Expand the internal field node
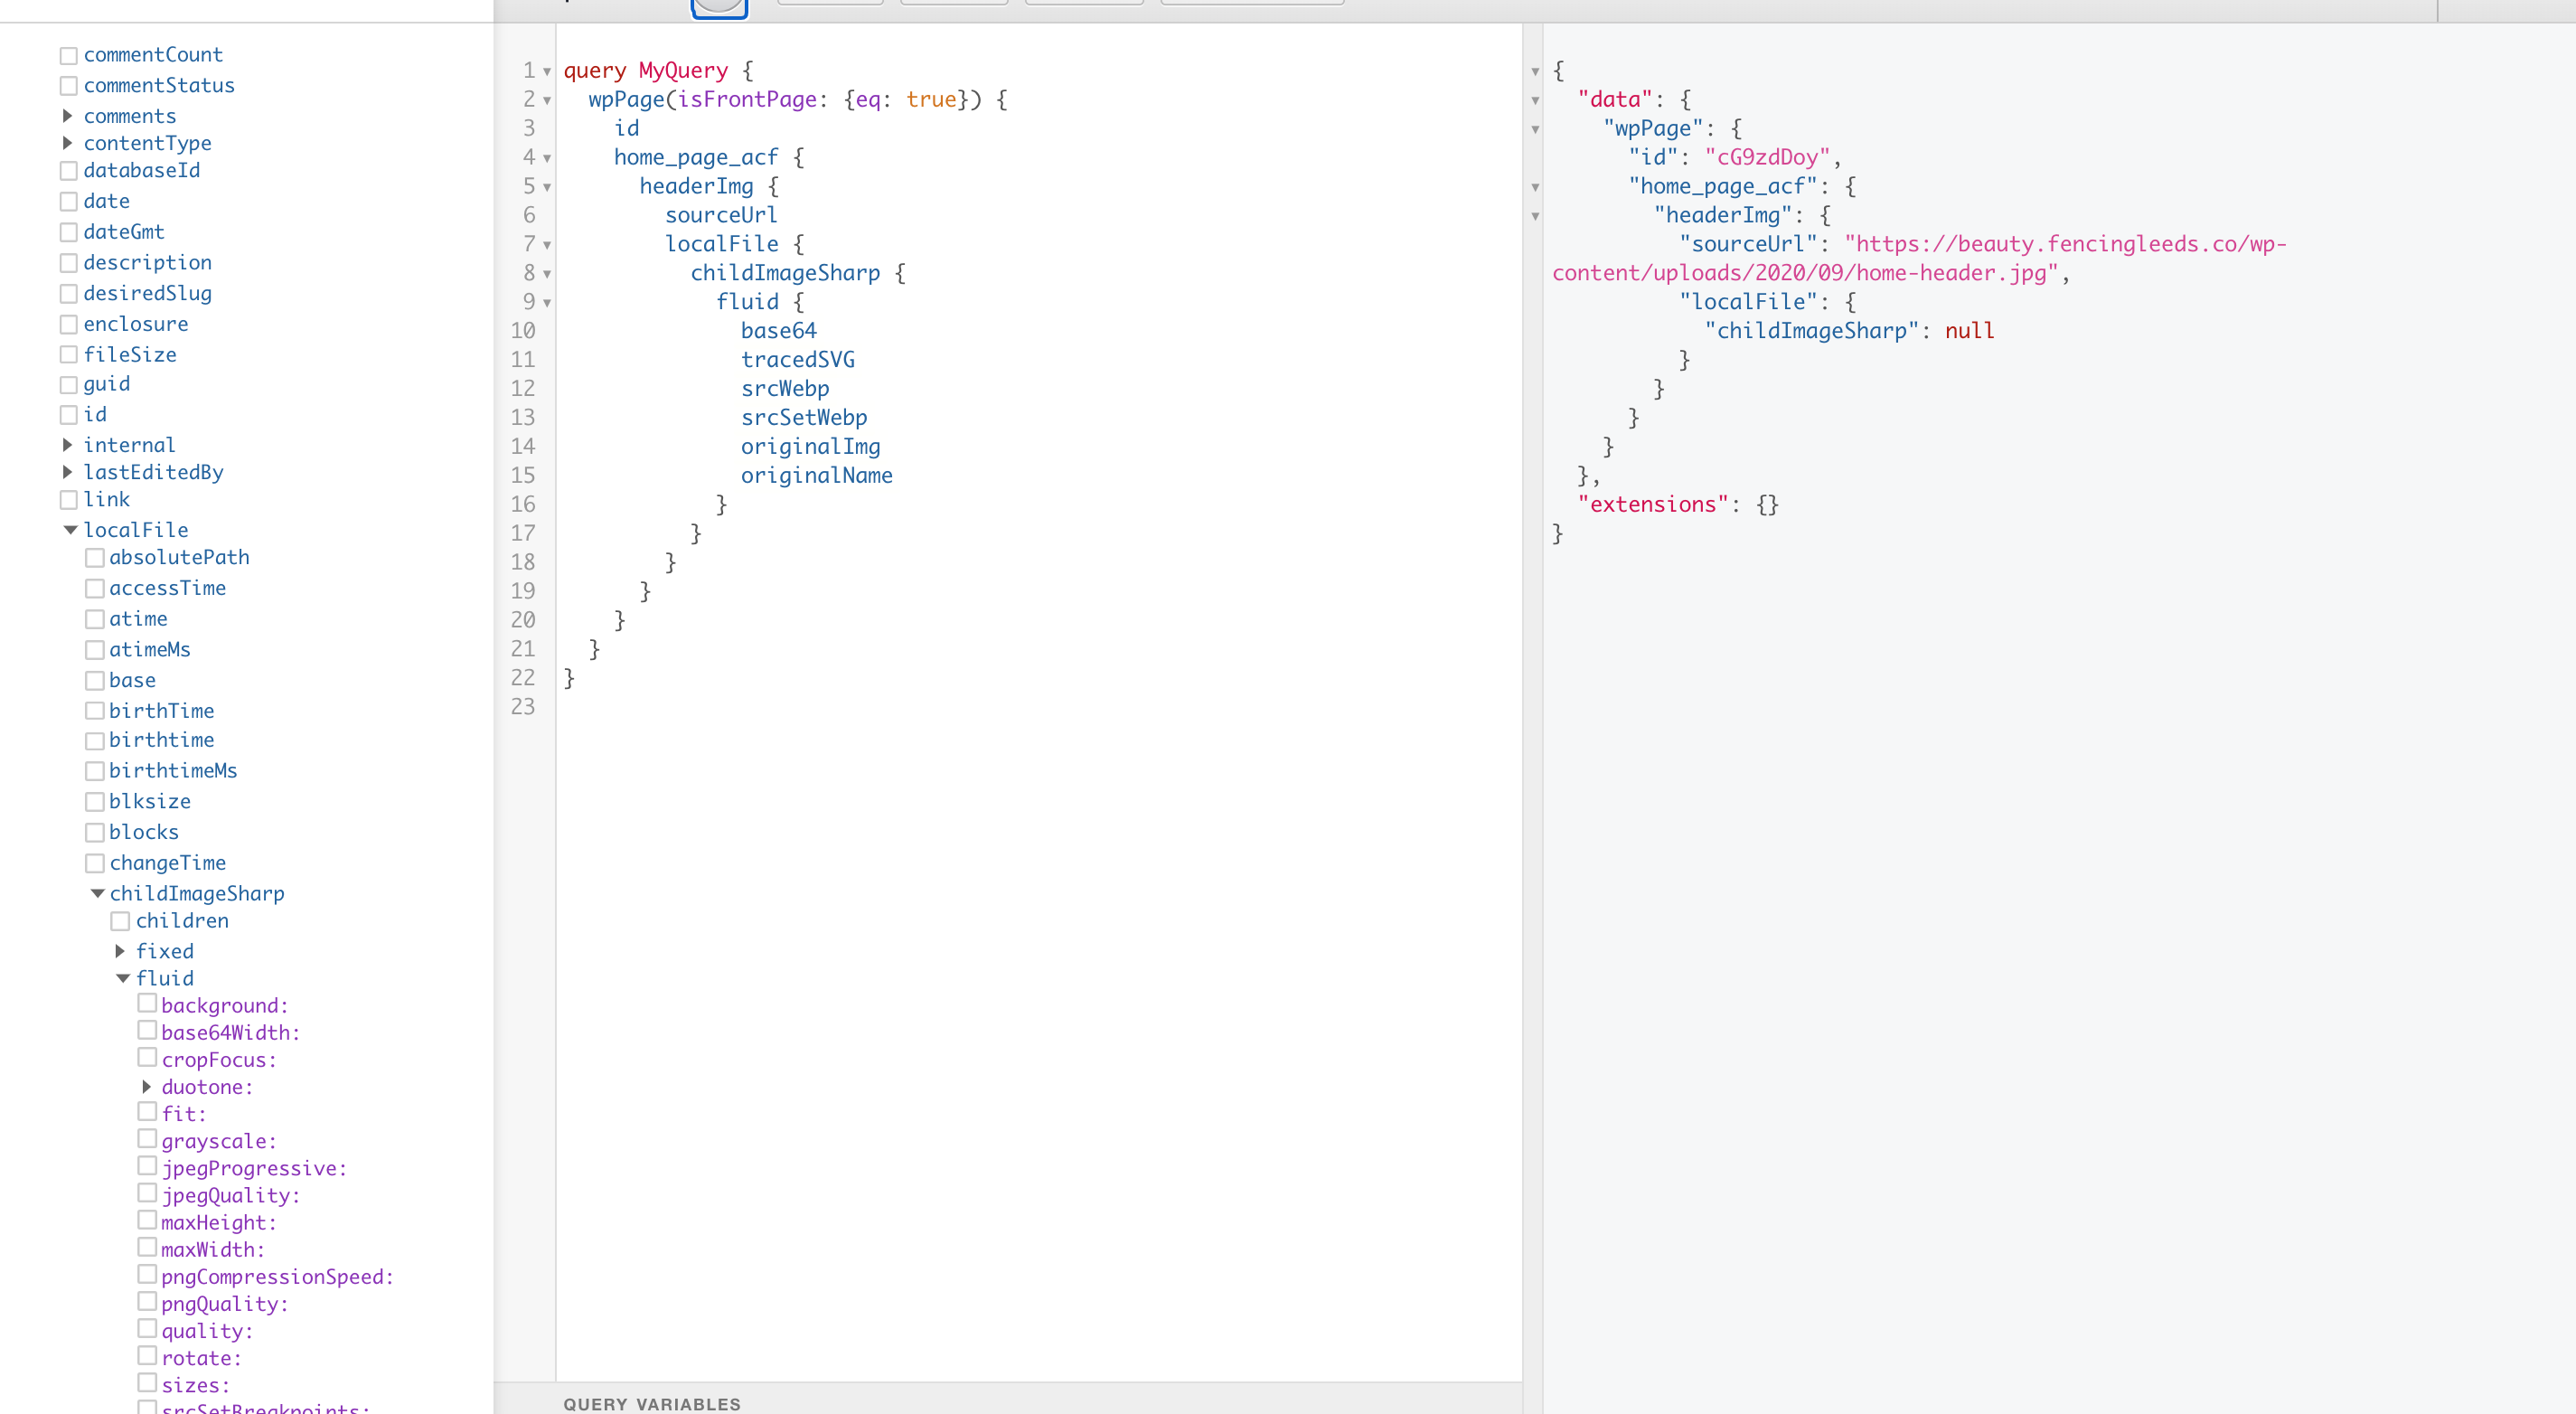Viewport: 2576px width, 1414px height. coord(68,445)
